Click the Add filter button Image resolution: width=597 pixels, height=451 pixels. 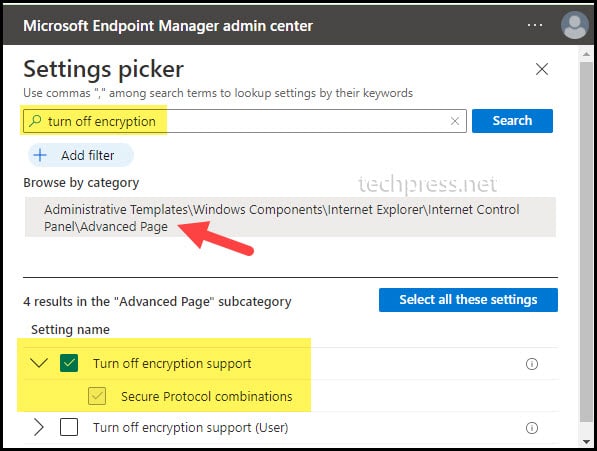pos(81,155)
